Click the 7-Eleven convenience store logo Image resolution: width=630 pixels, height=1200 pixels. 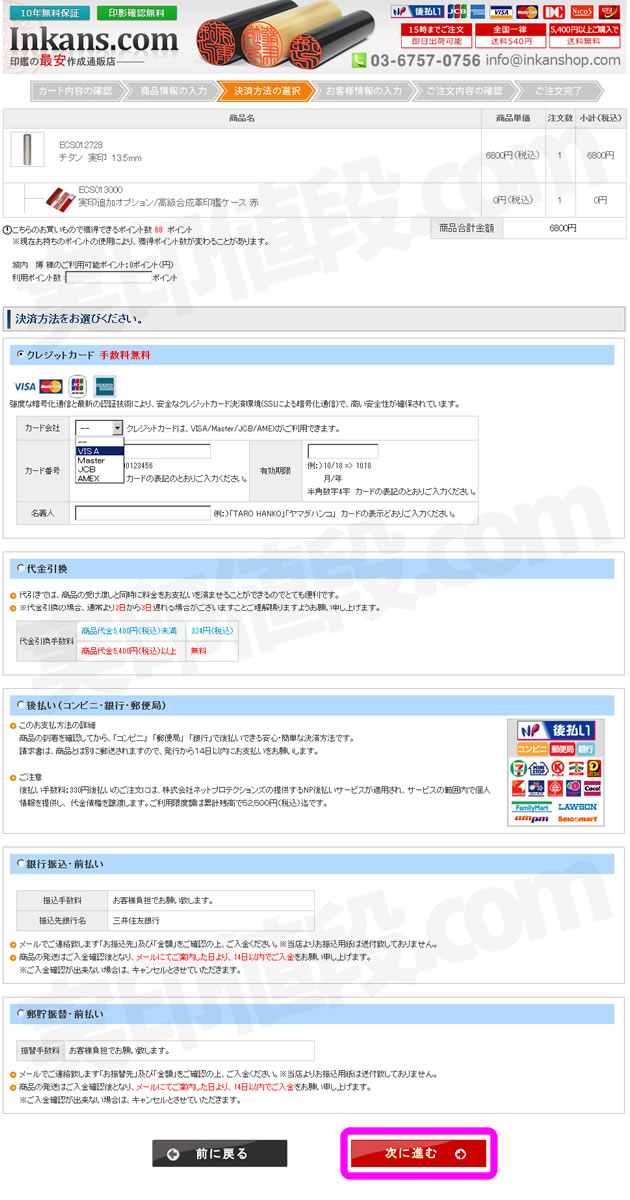pyautogui.click(x=520, y=768)
